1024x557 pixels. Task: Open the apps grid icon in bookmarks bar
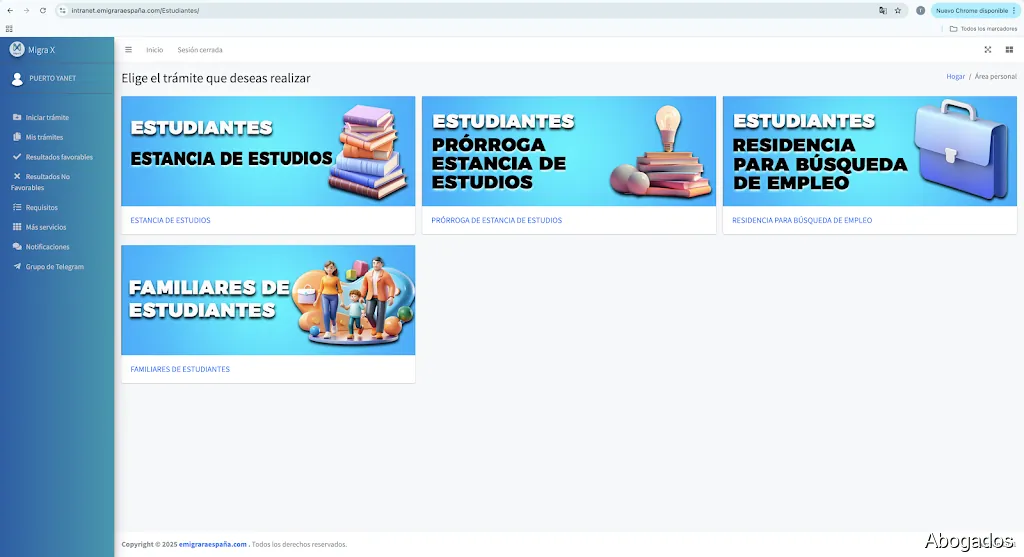(9, 29)
